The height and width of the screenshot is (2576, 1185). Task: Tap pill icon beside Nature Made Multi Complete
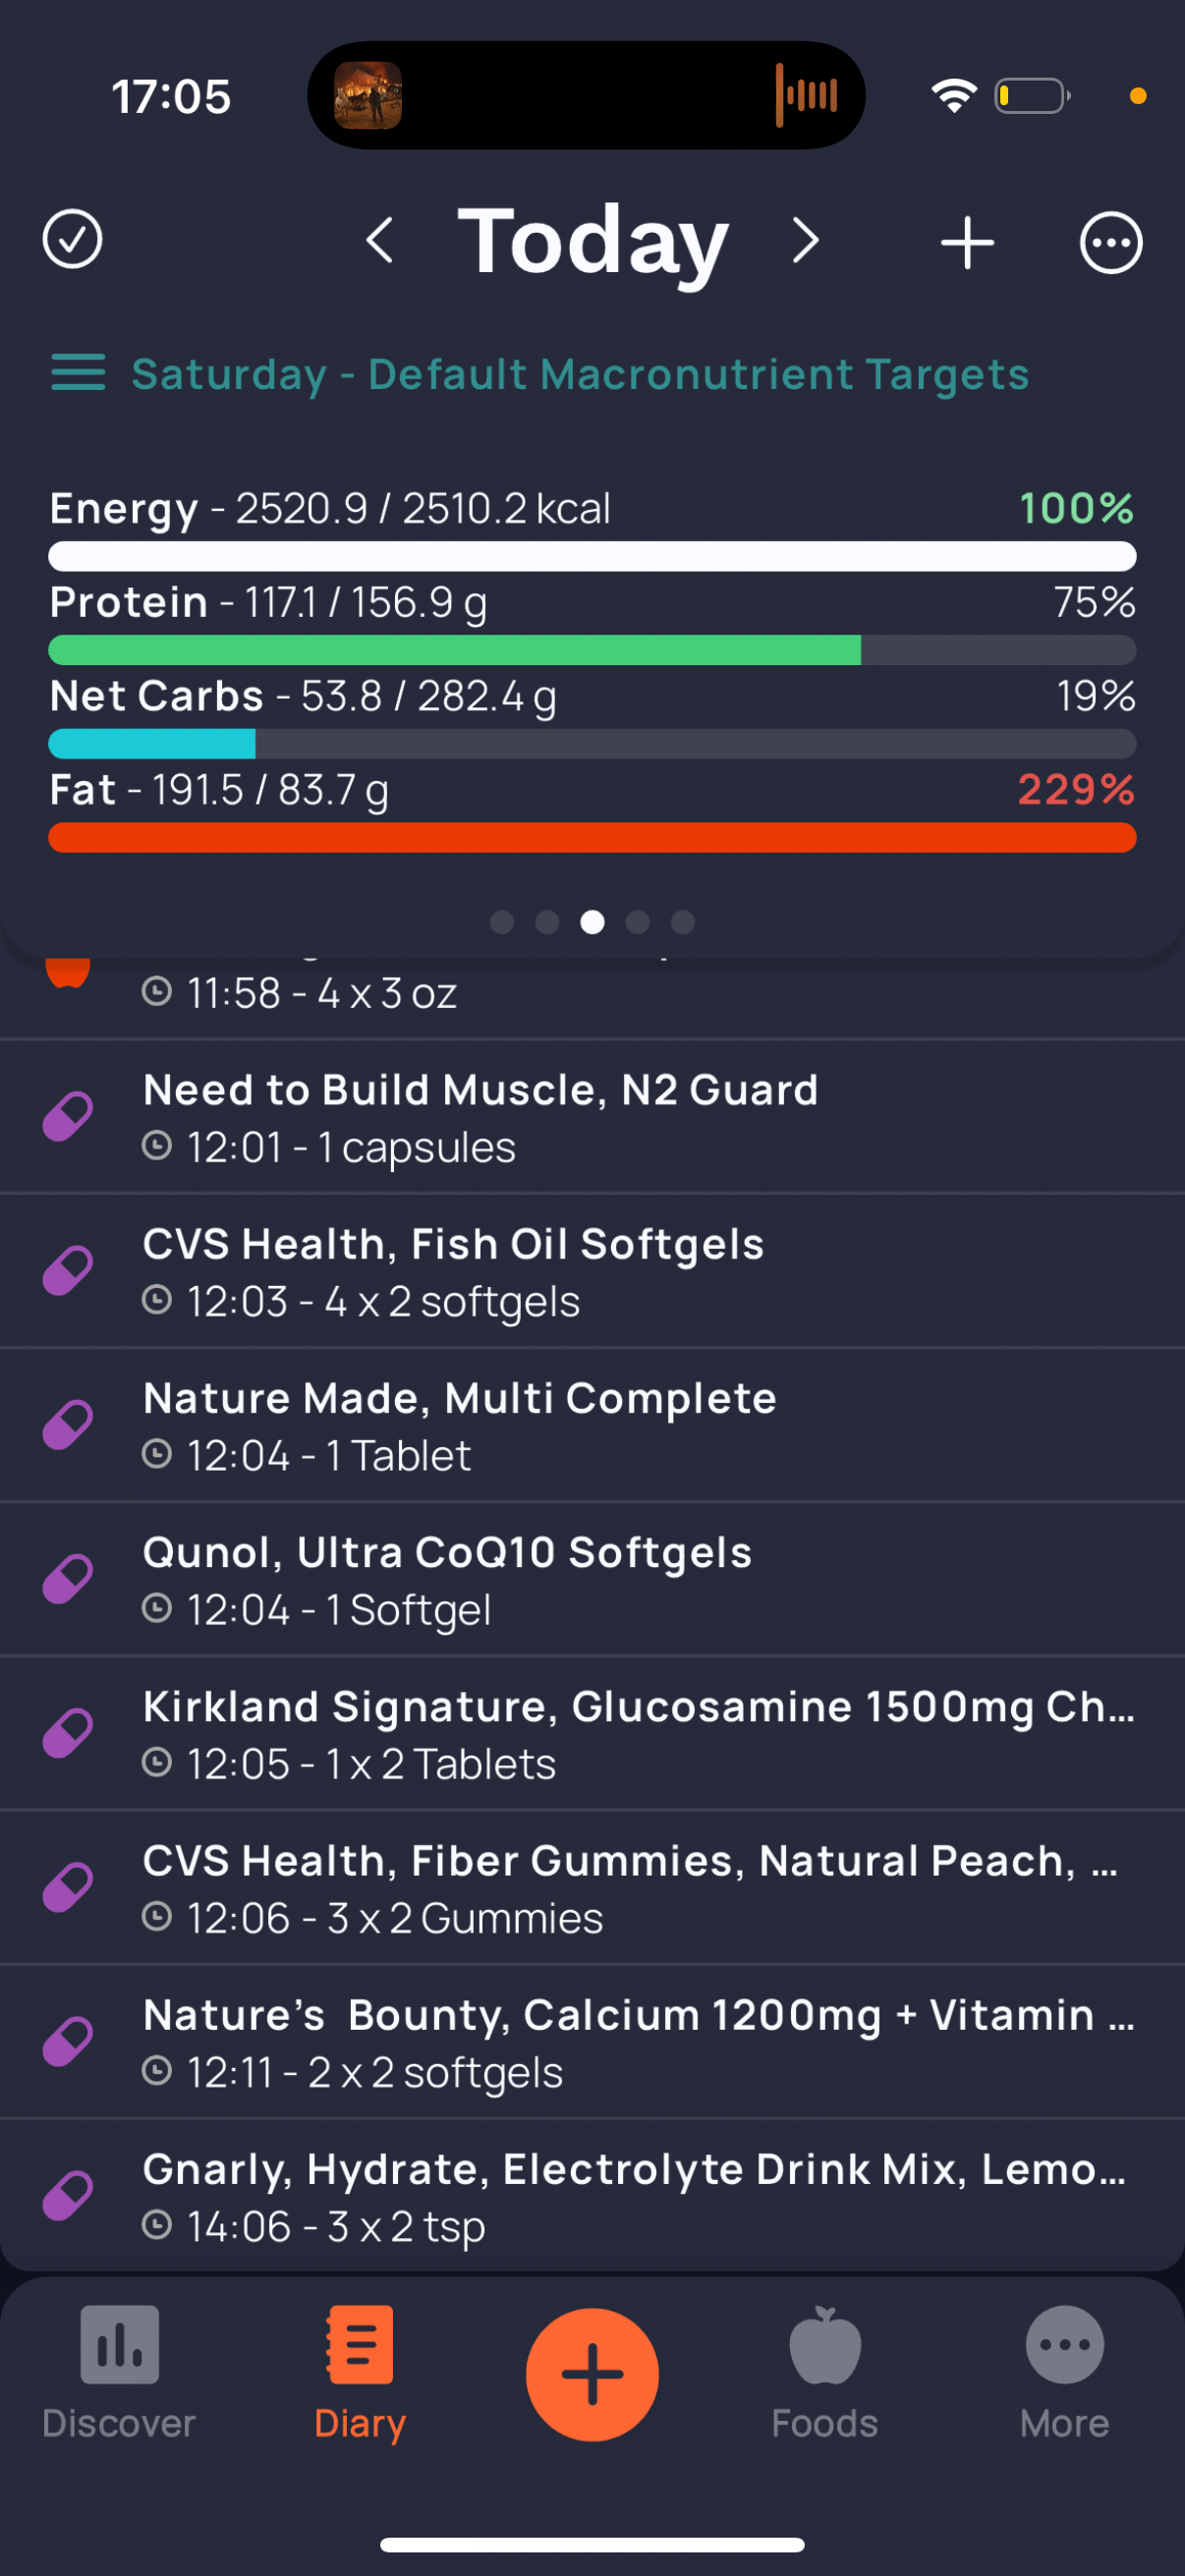pyautogui.click(x=68, y=1425)
